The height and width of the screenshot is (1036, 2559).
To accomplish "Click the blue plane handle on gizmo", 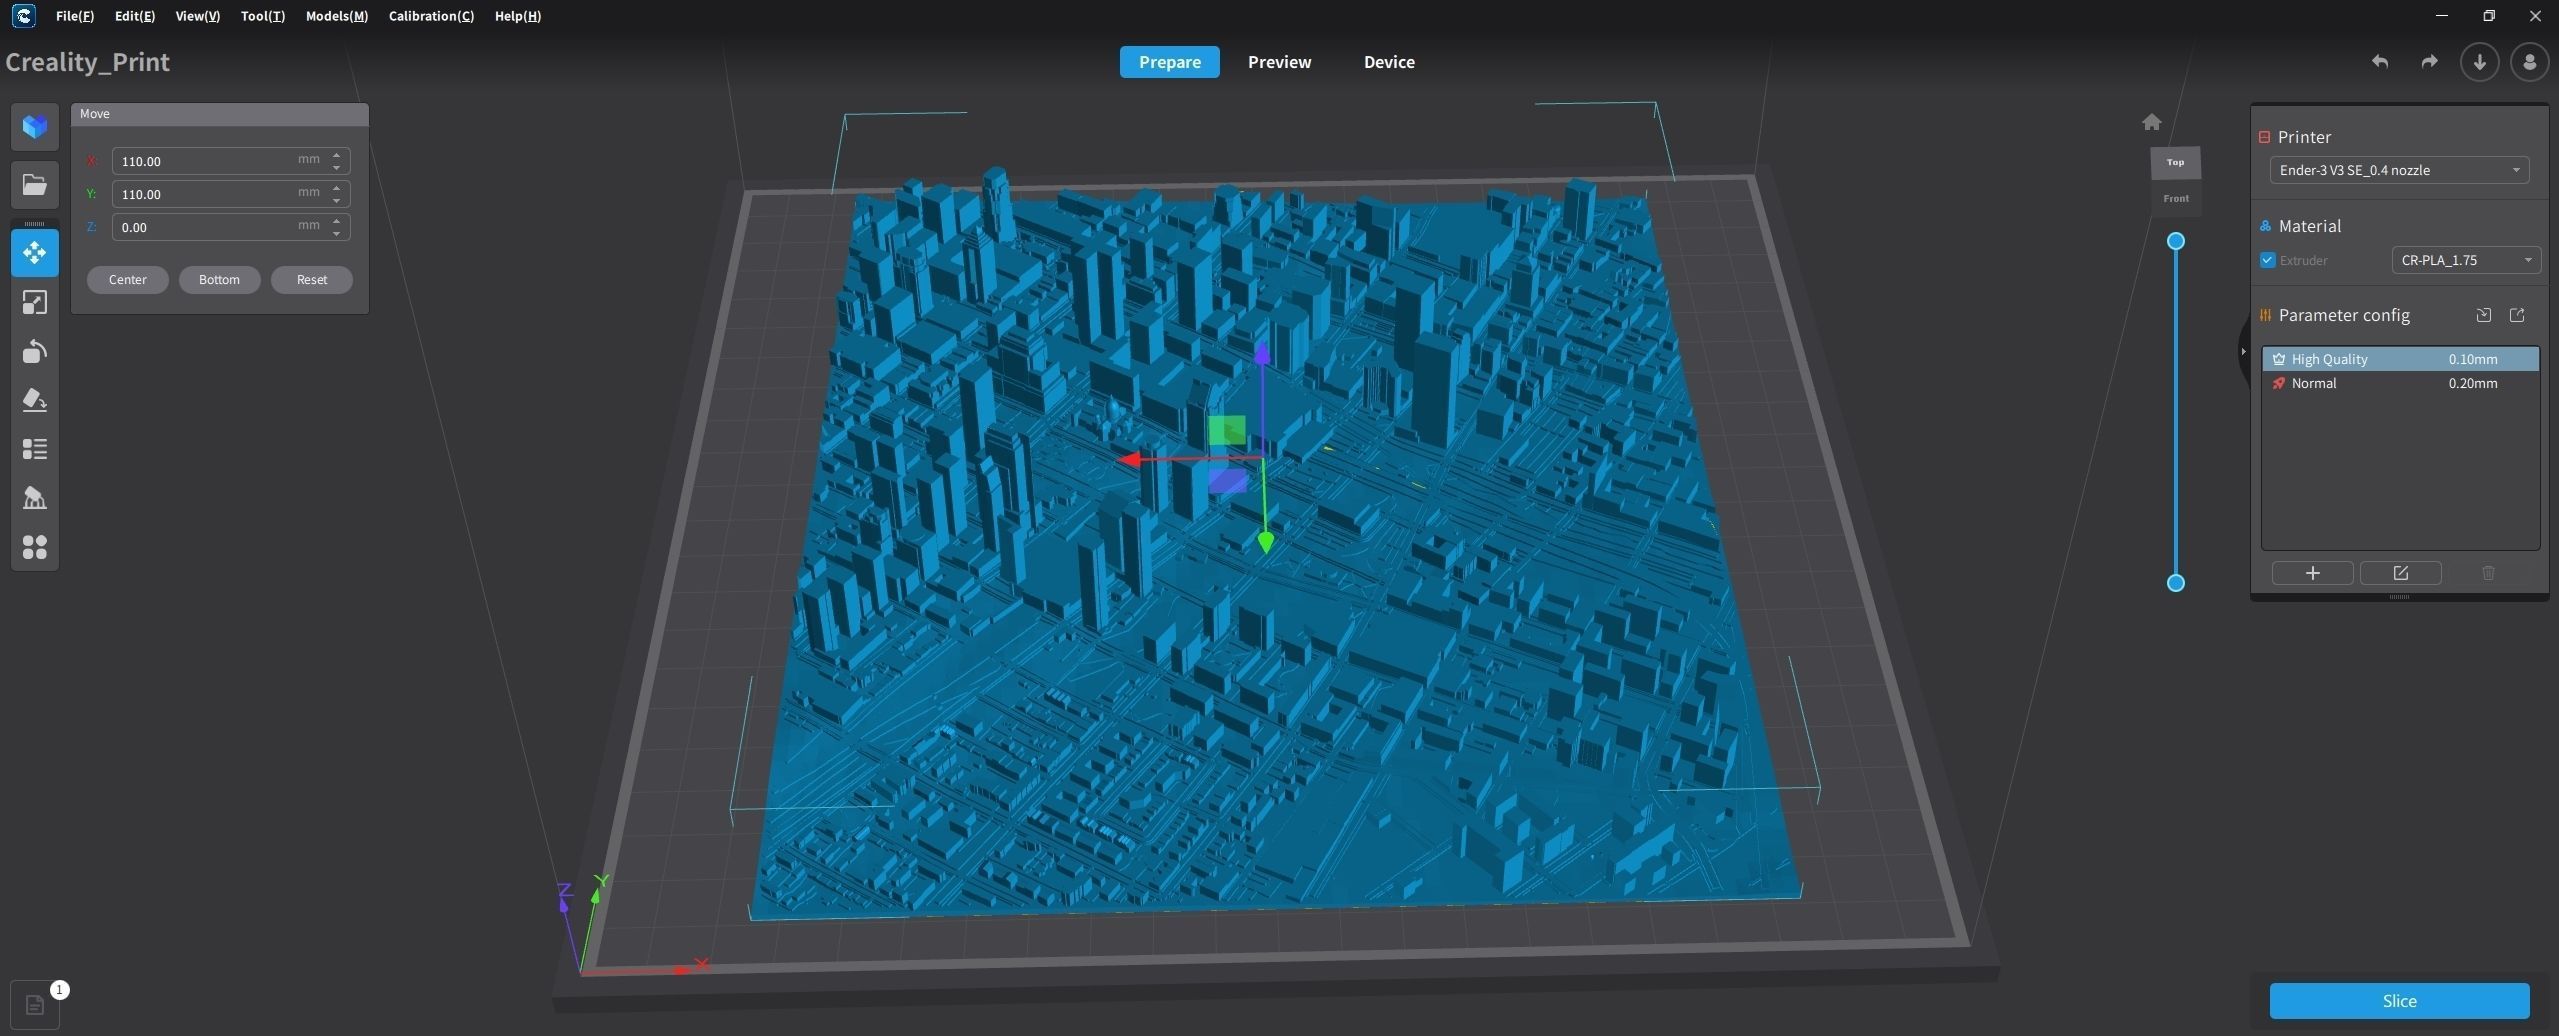I will (x=1227, y=481).
